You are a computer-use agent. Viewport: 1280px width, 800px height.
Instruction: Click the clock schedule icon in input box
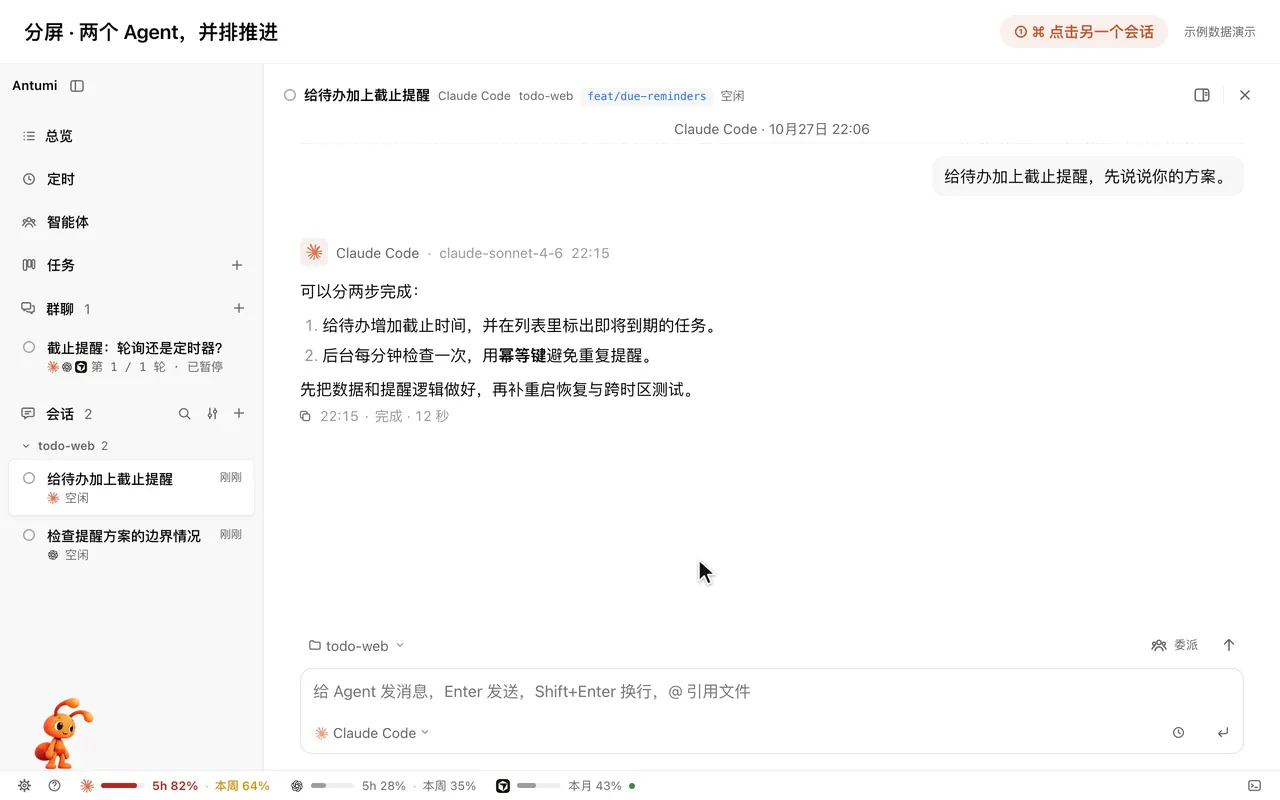pyautogui.click(x=1178, y=733)
